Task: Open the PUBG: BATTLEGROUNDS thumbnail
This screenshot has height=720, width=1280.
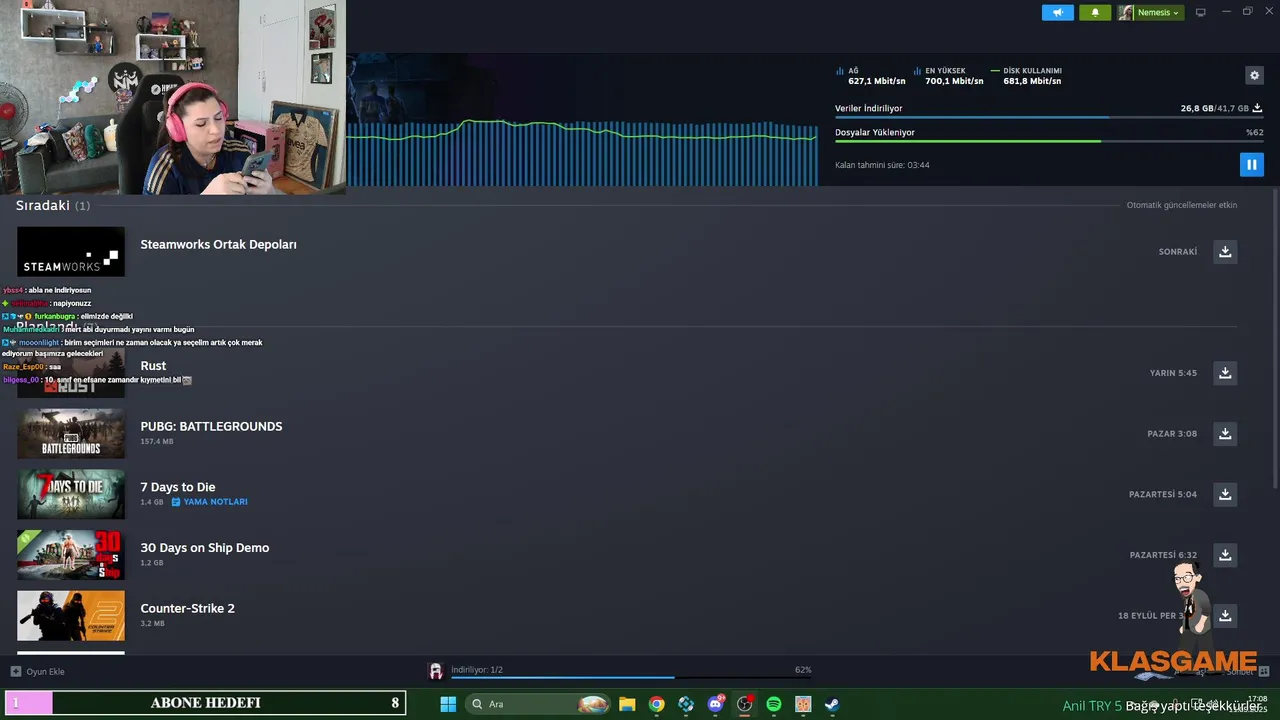Action: pyautogui.click(x=71, y=433)
